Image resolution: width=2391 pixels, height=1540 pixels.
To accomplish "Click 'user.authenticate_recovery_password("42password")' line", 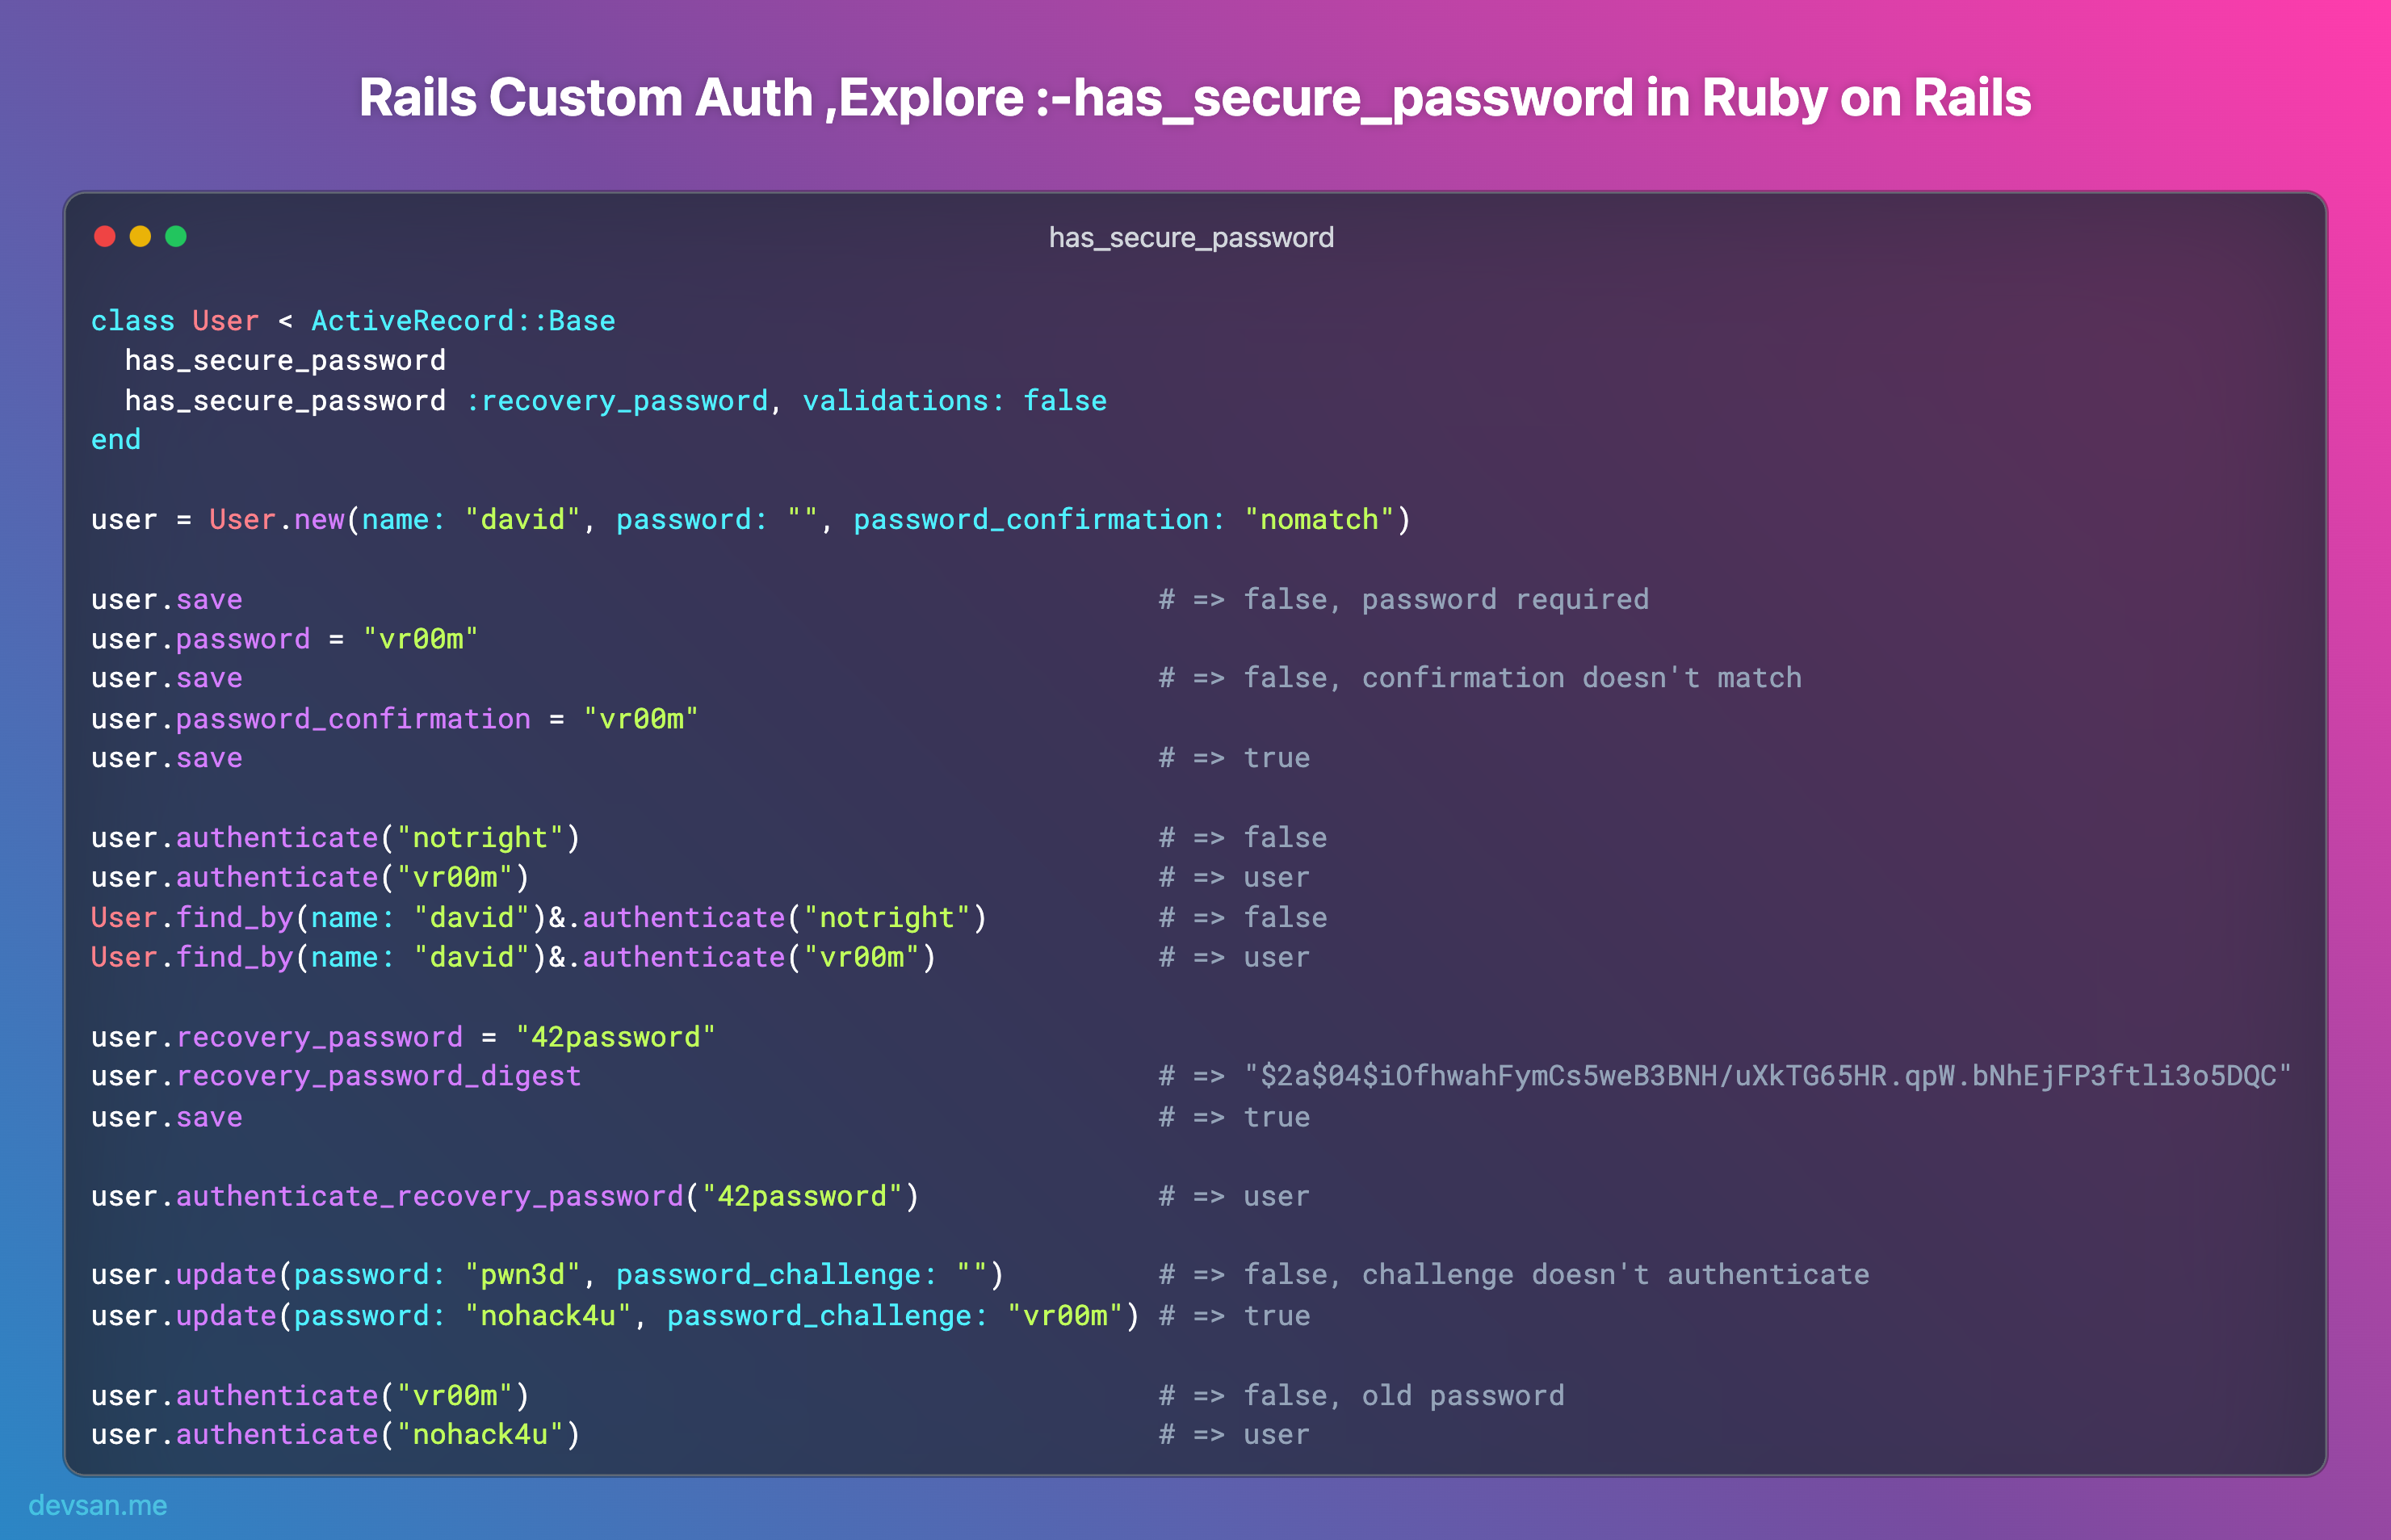I will pos(505,1196).
